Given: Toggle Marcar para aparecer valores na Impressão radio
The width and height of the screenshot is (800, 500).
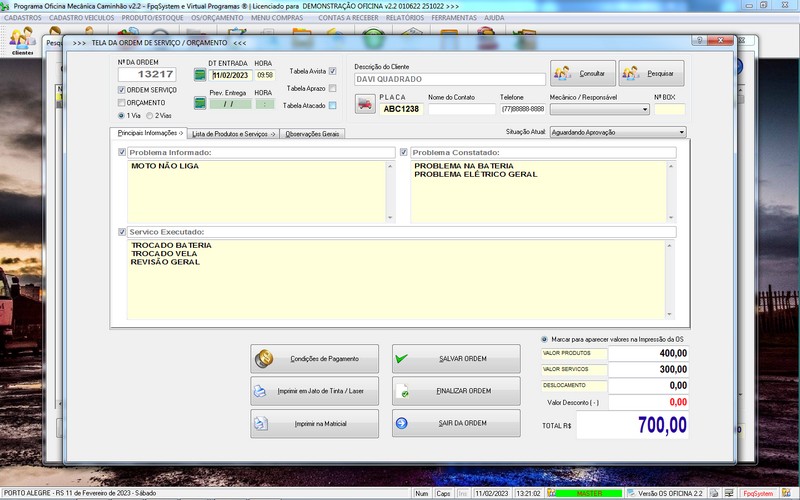Looking at the screenshot, I should (x=544, y=339).
